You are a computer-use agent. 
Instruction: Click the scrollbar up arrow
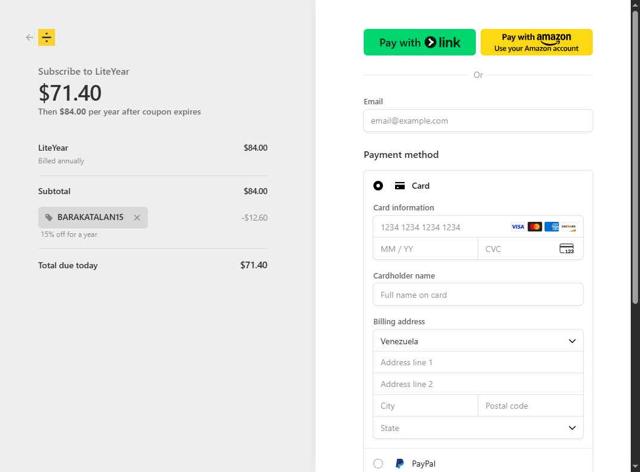pyautogui.click(x=635, y=4)
